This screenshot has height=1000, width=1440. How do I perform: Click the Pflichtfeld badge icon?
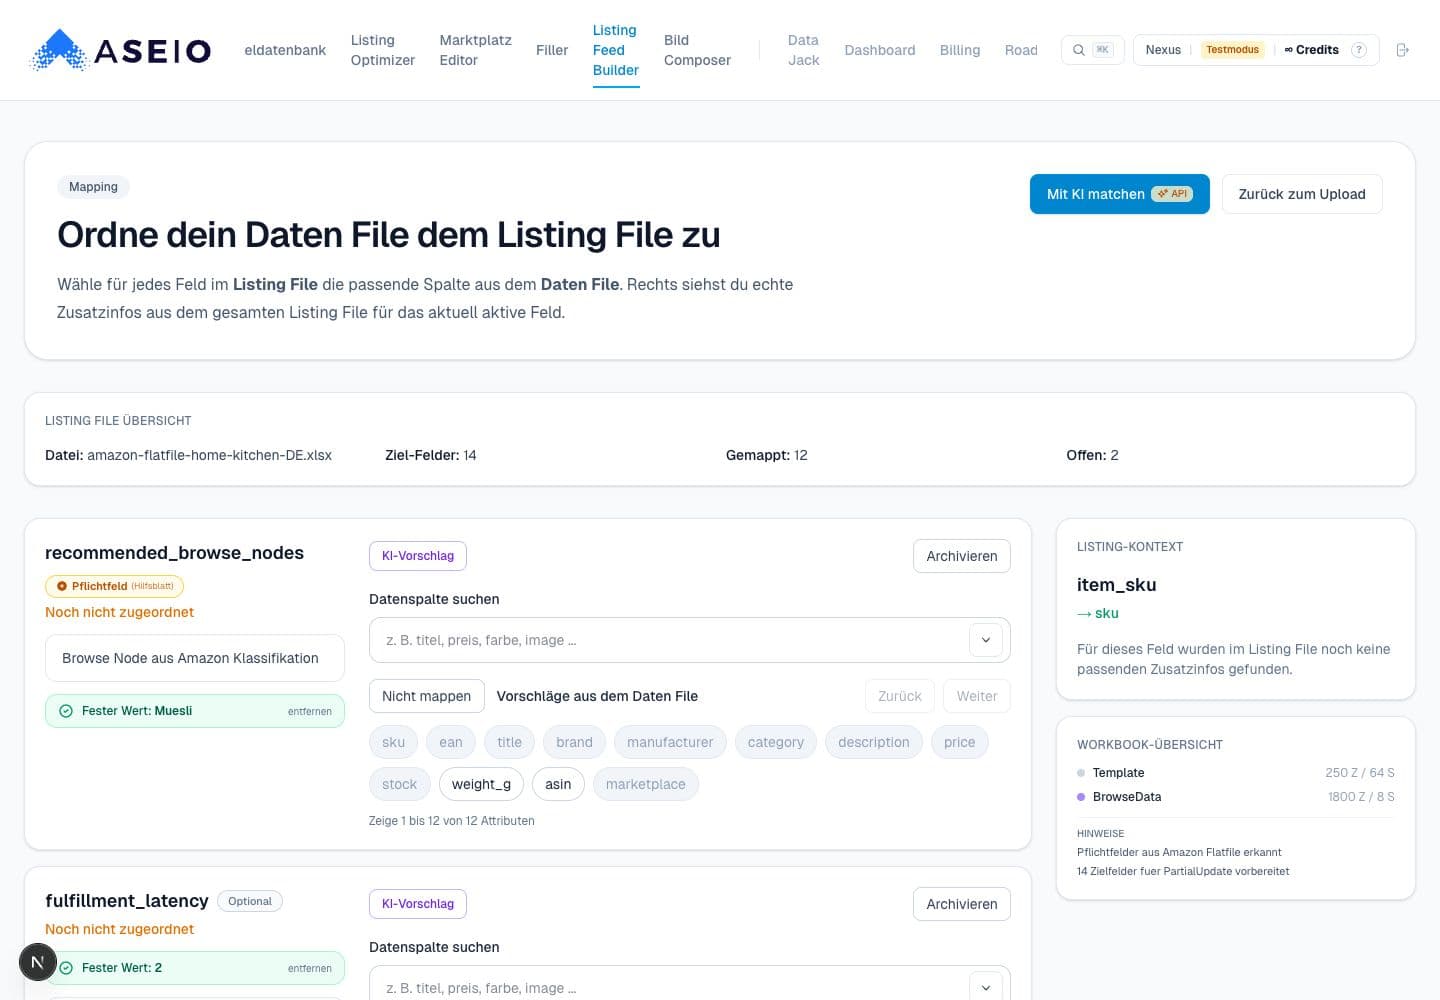(62, 586)
